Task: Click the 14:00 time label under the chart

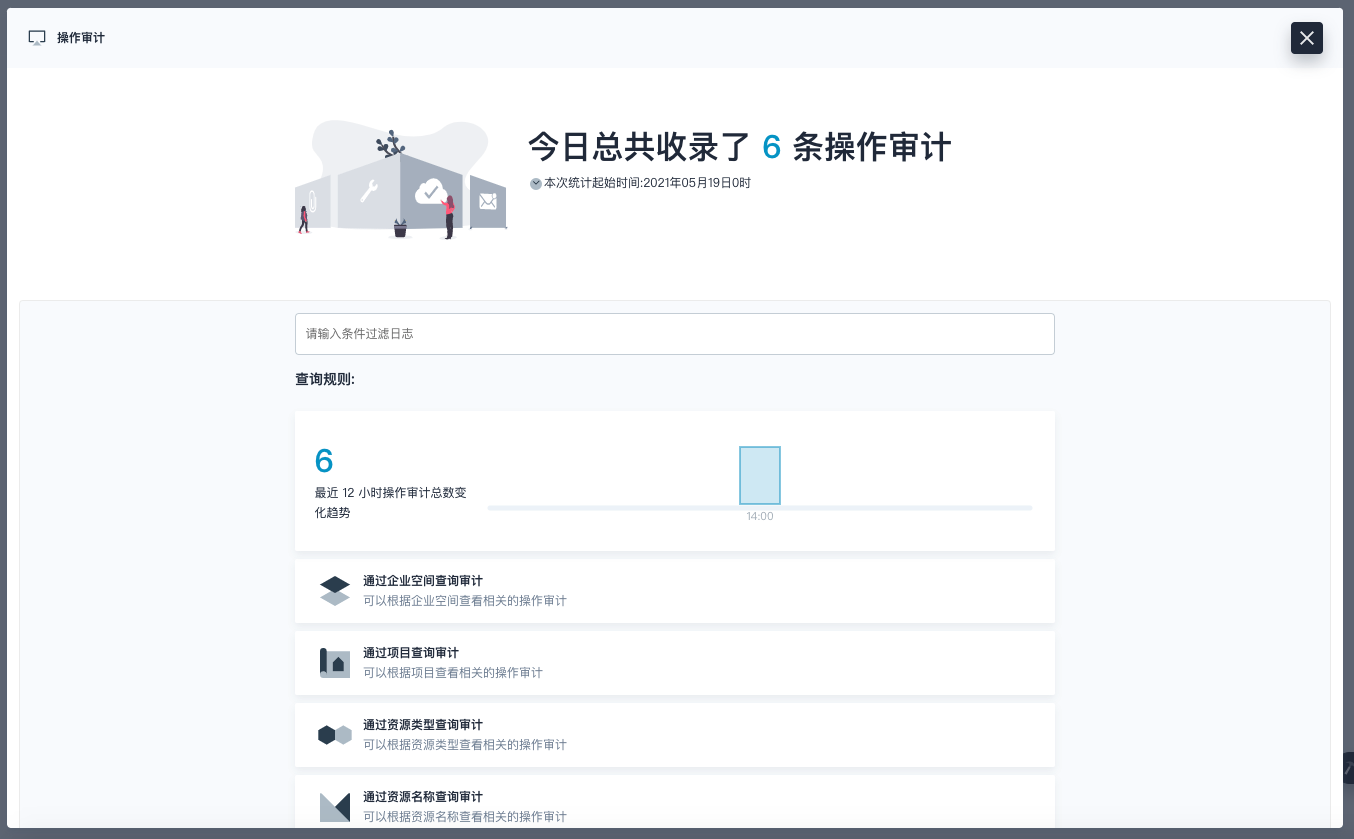Action: (x=759, y=517)
